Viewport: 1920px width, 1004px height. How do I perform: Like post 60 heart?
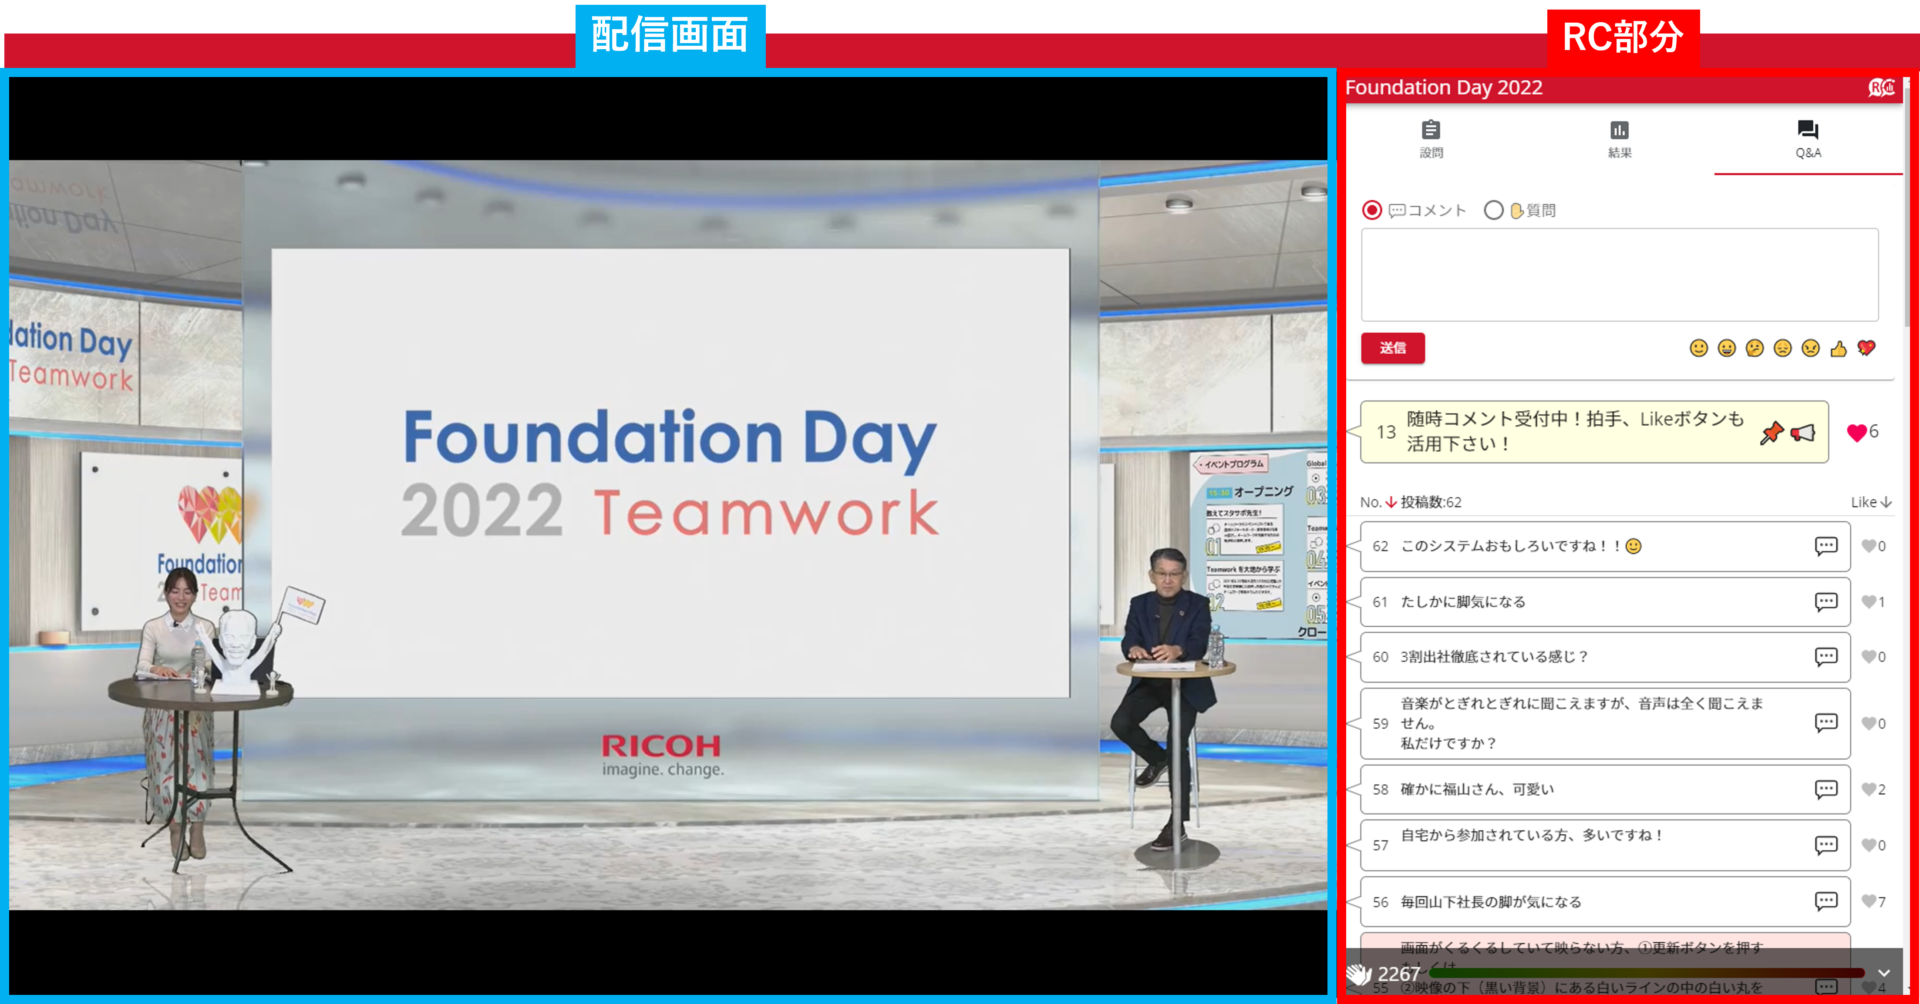point(1868,657)
